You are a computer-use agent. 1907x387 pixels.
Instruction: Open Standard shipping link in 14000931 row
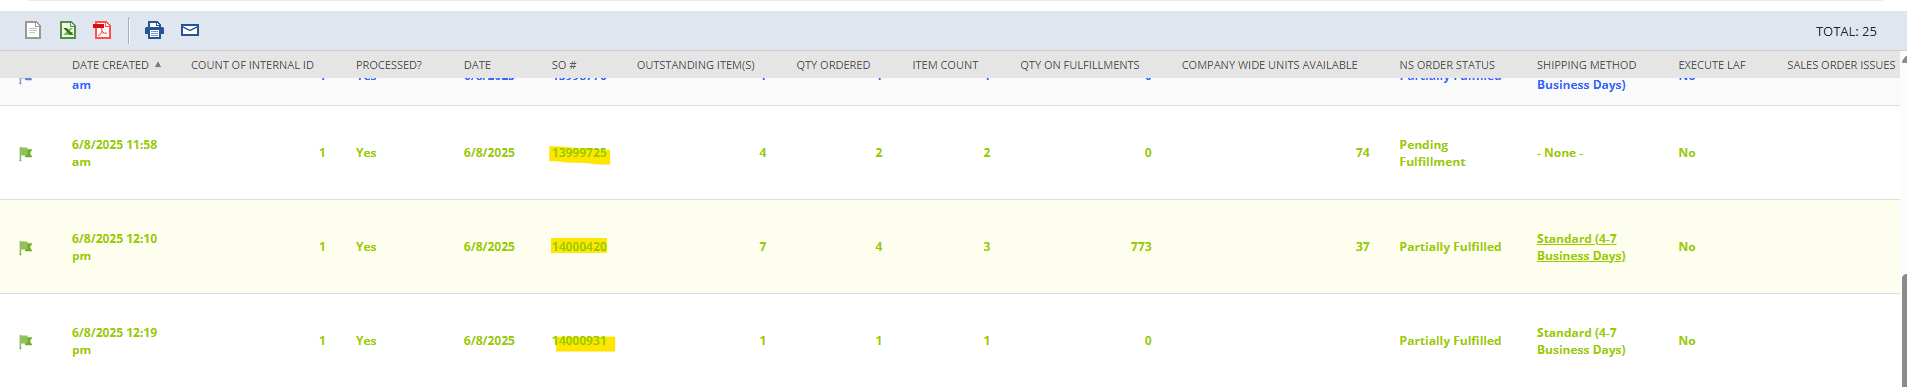pos(1581,341)
